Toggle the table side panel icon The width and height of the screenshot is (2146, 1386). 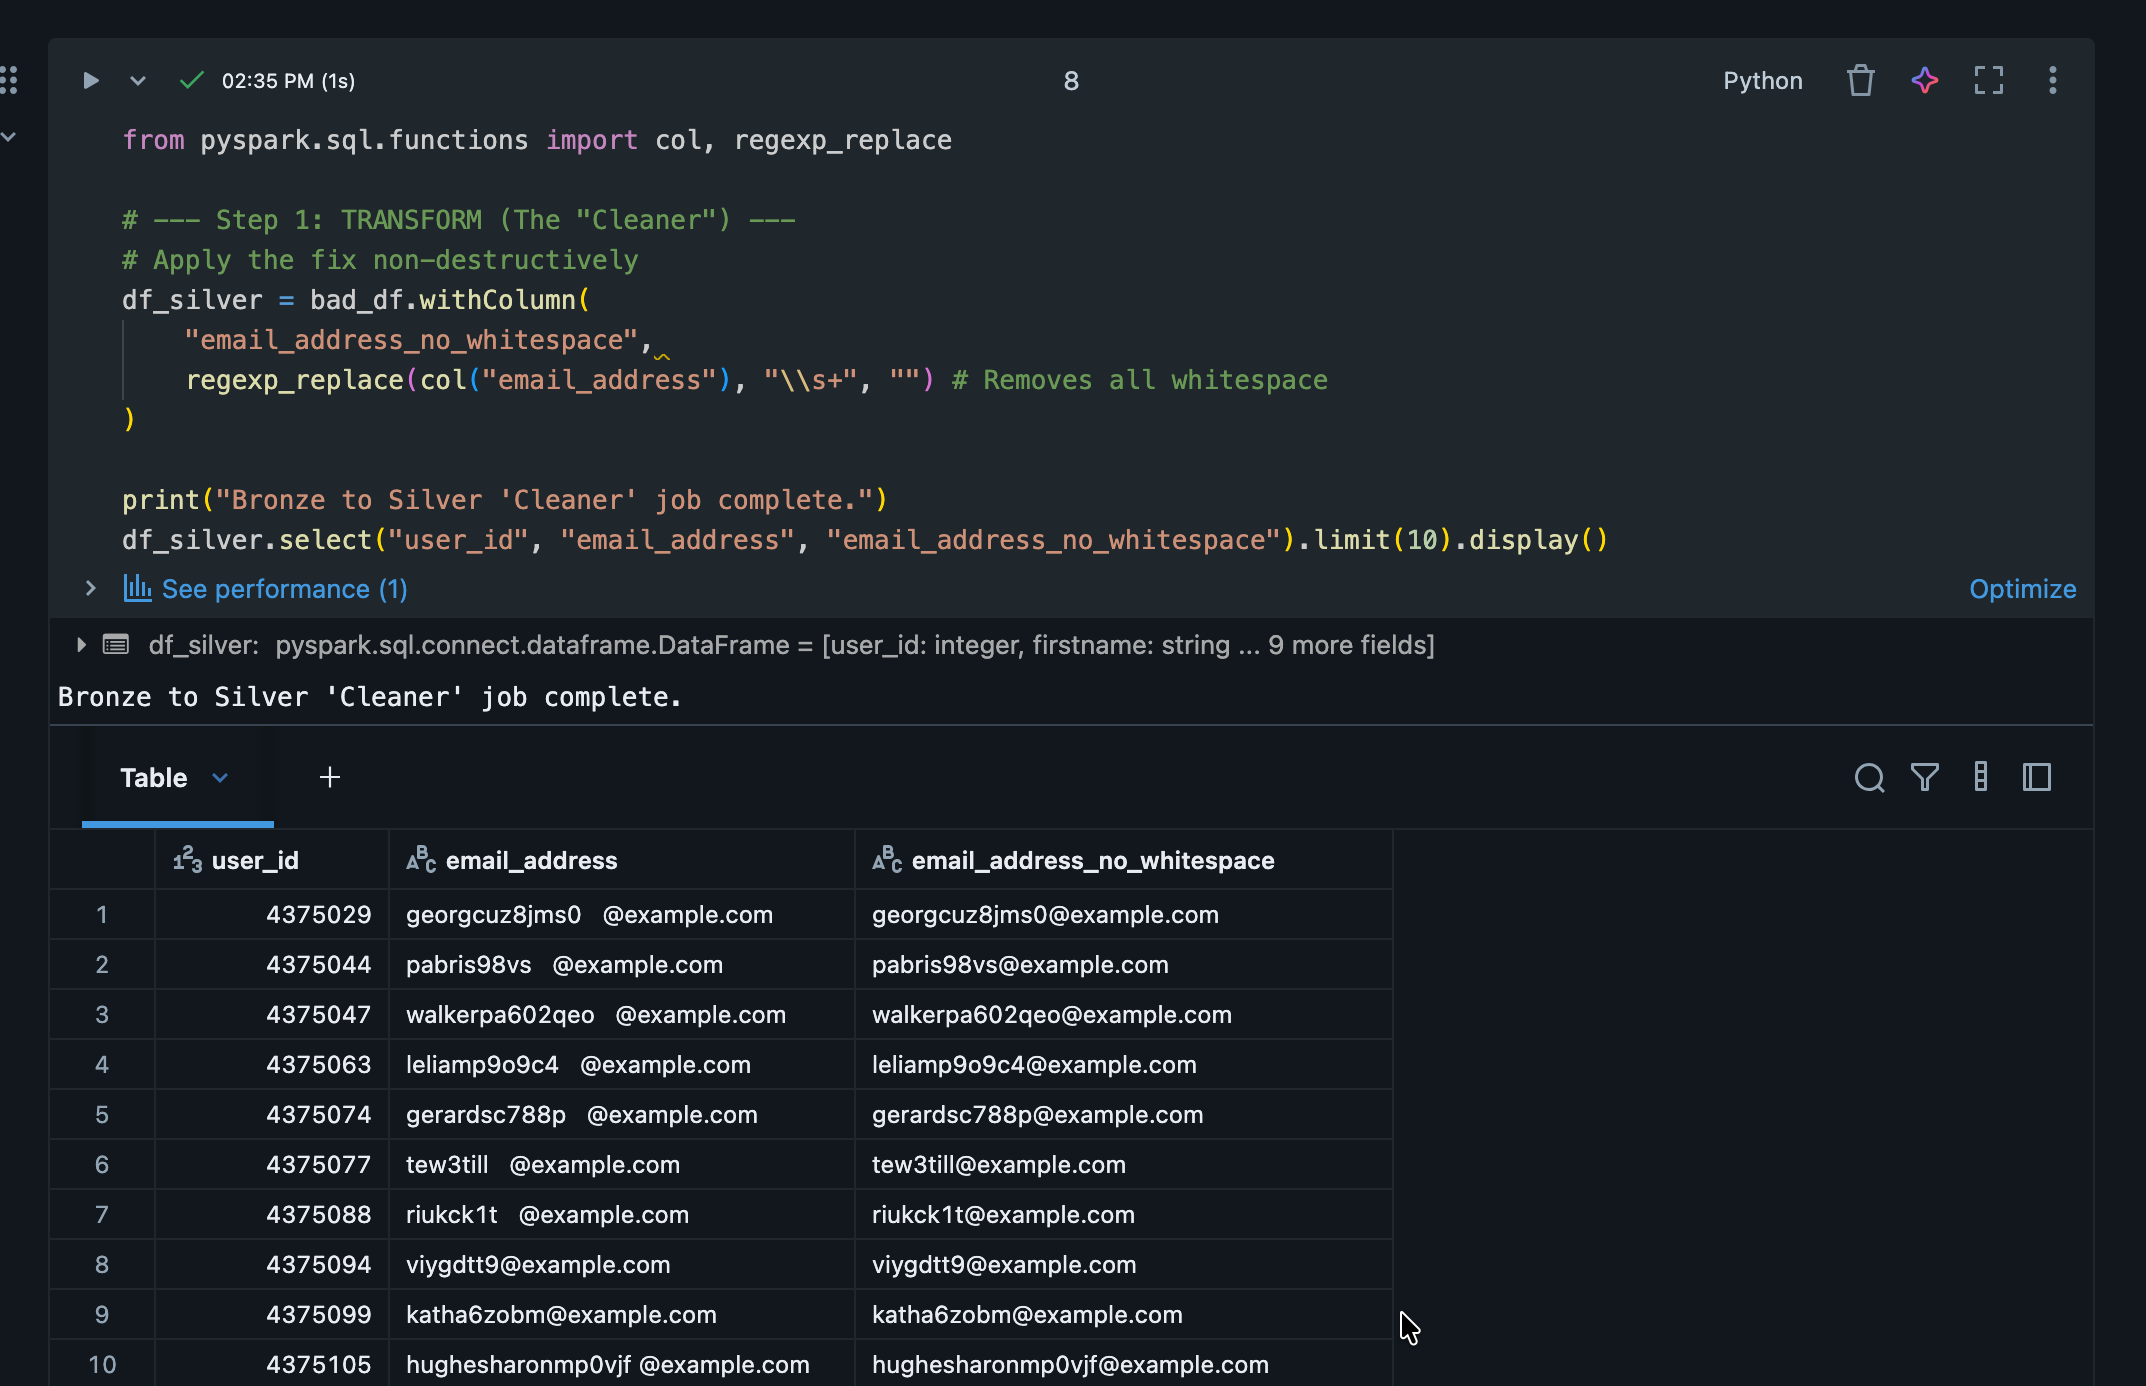2036,777
